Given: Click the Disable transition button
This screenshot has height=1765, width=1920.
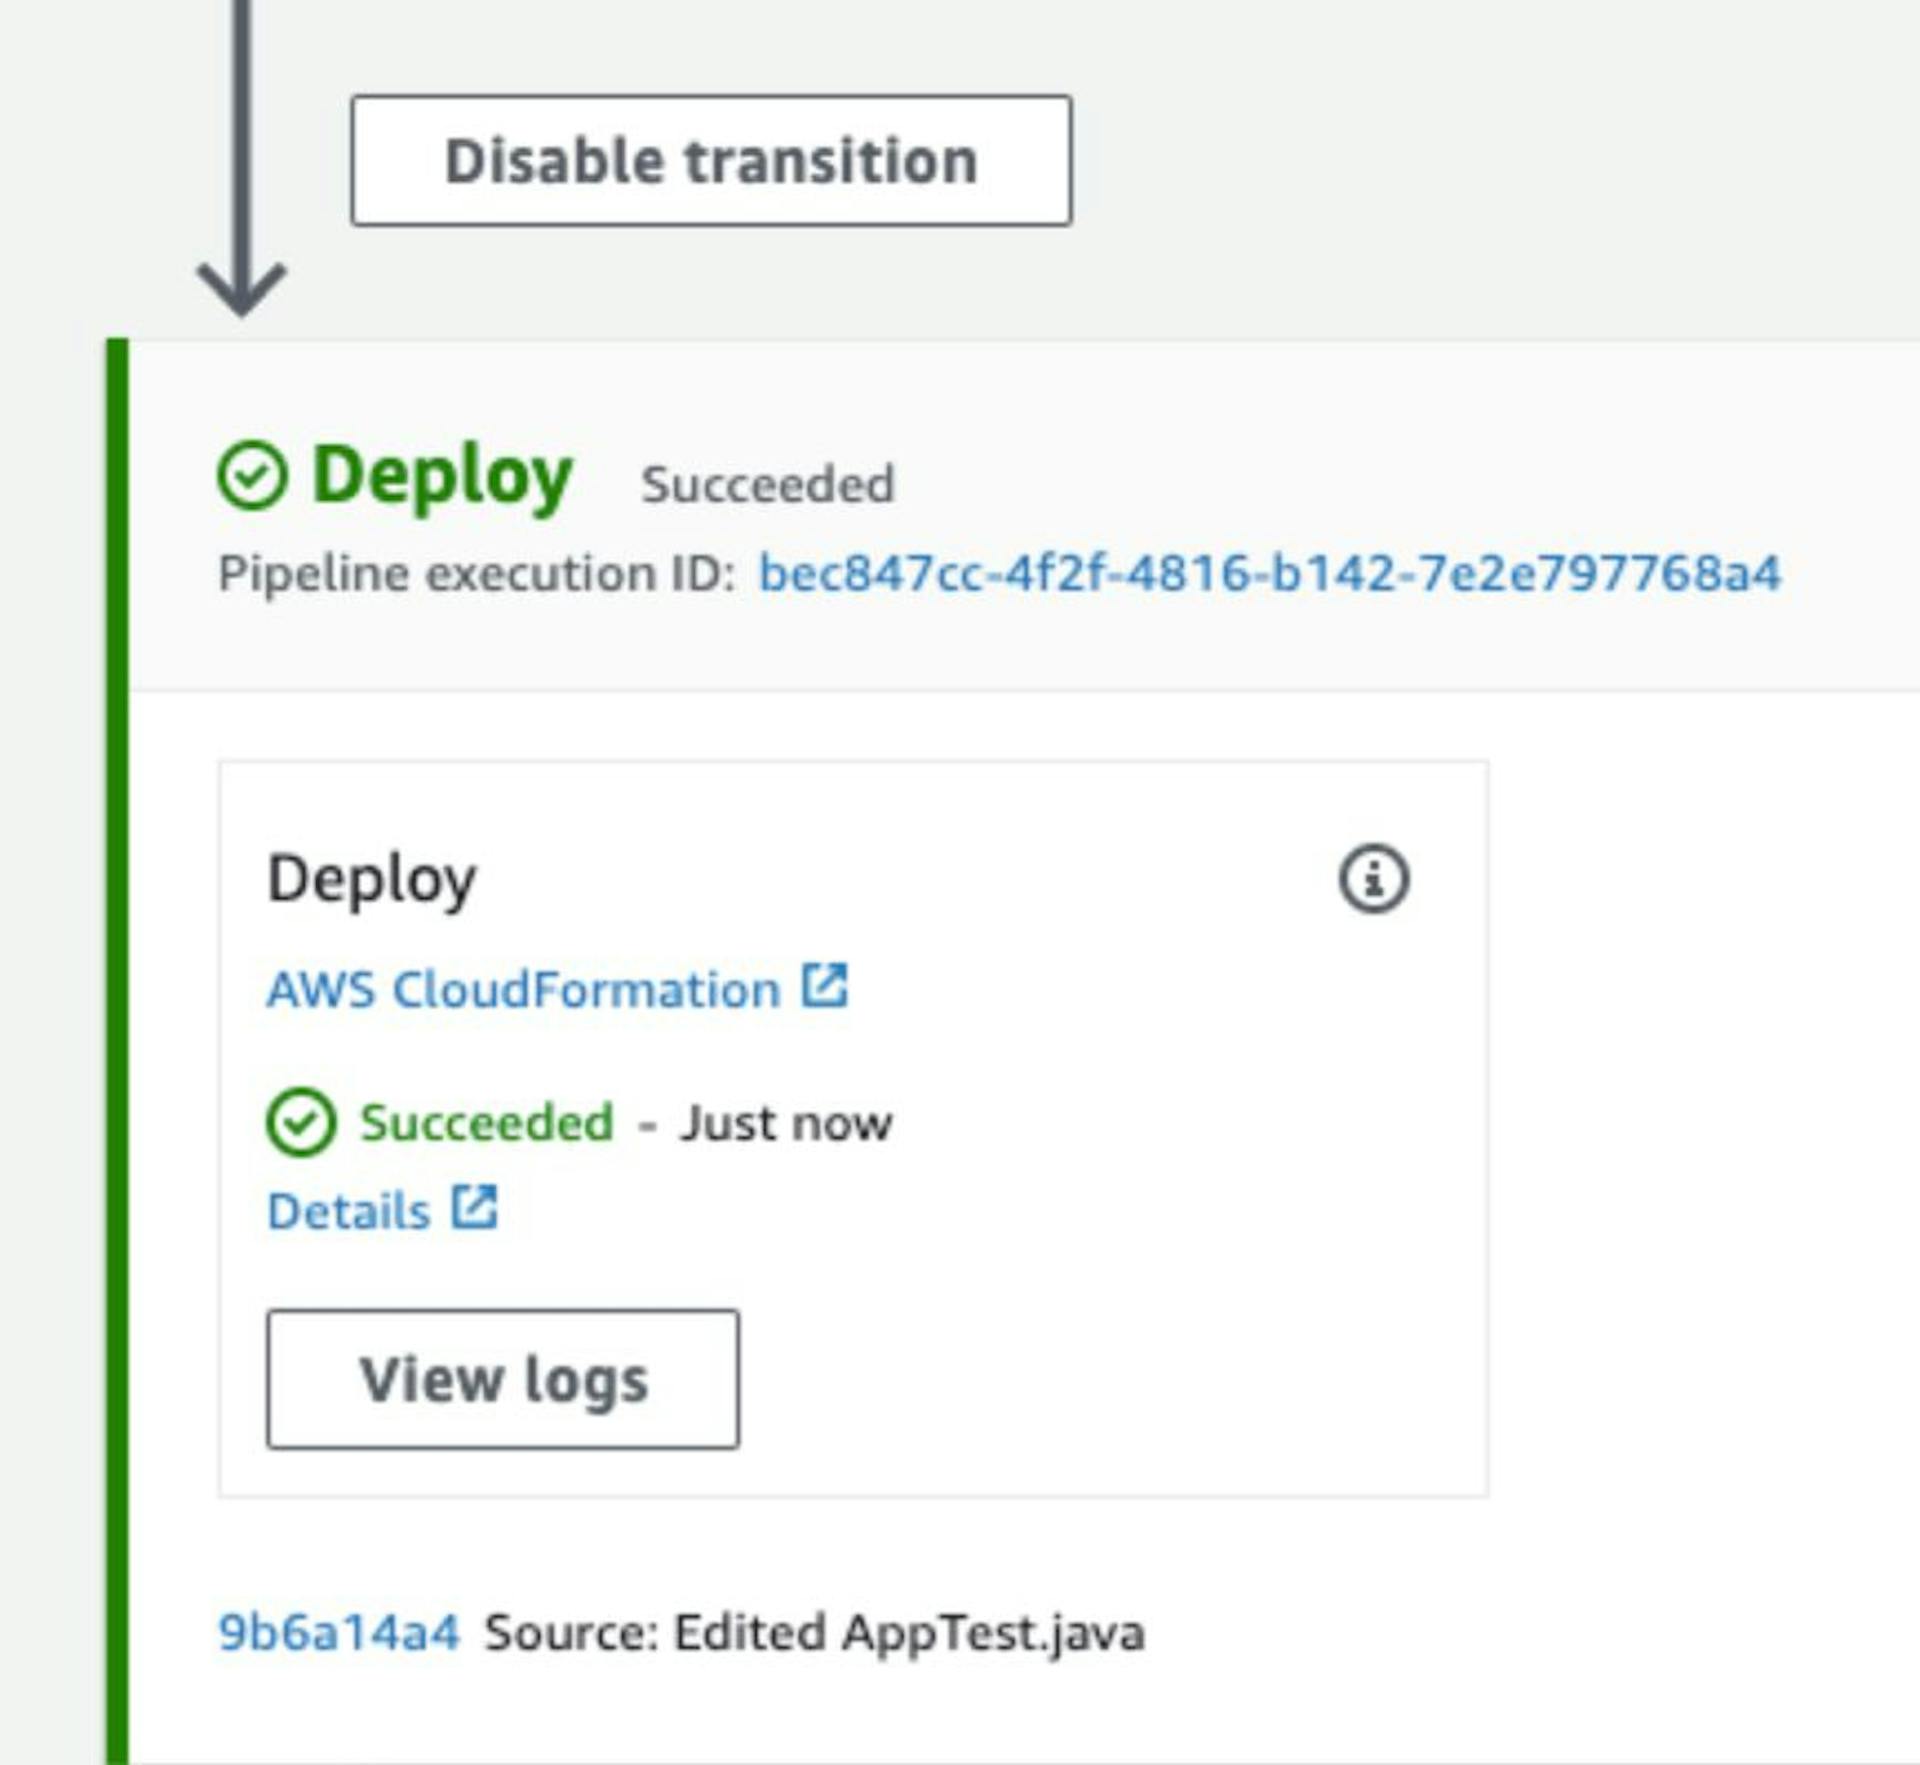Looking at the screenshot, I should (x=711, y=160).
